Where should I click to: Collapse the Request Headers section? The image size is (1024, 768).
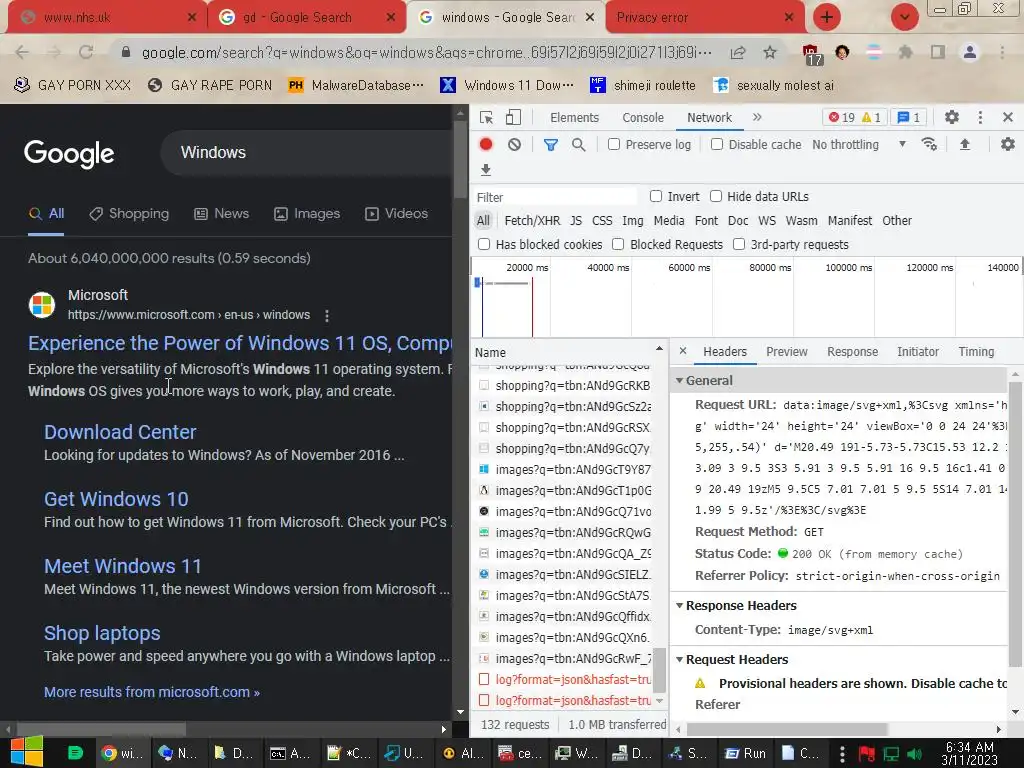679,660
